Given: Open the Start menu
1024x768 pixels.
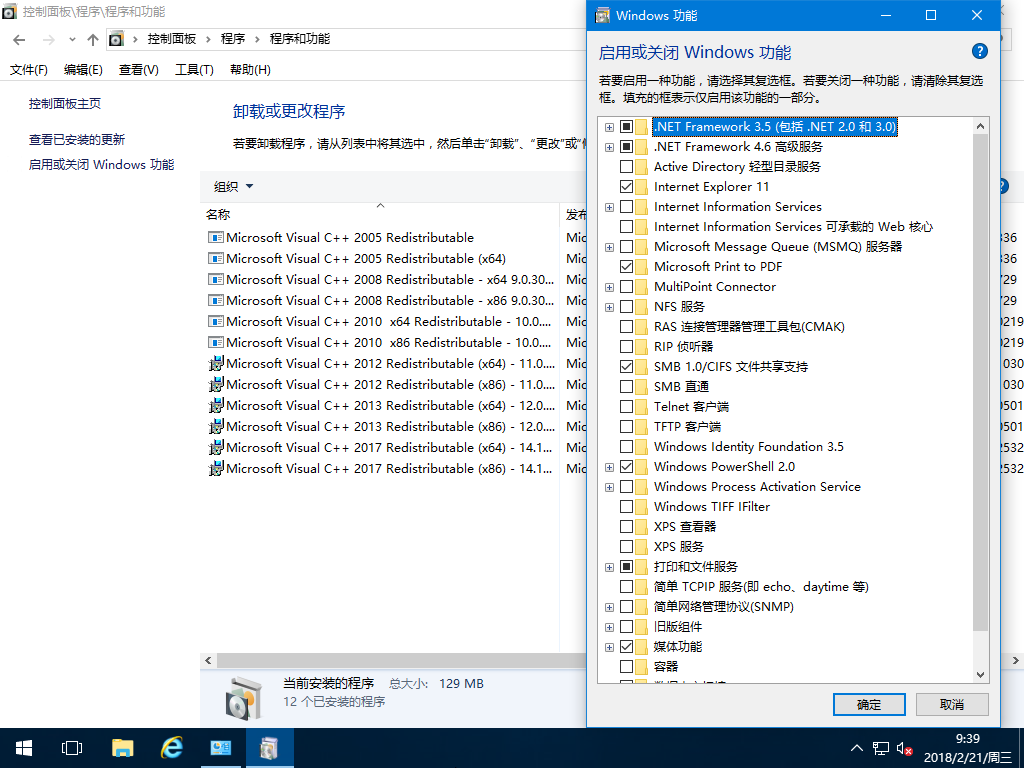Looking at the screenshot, I should tap(22, 747).
